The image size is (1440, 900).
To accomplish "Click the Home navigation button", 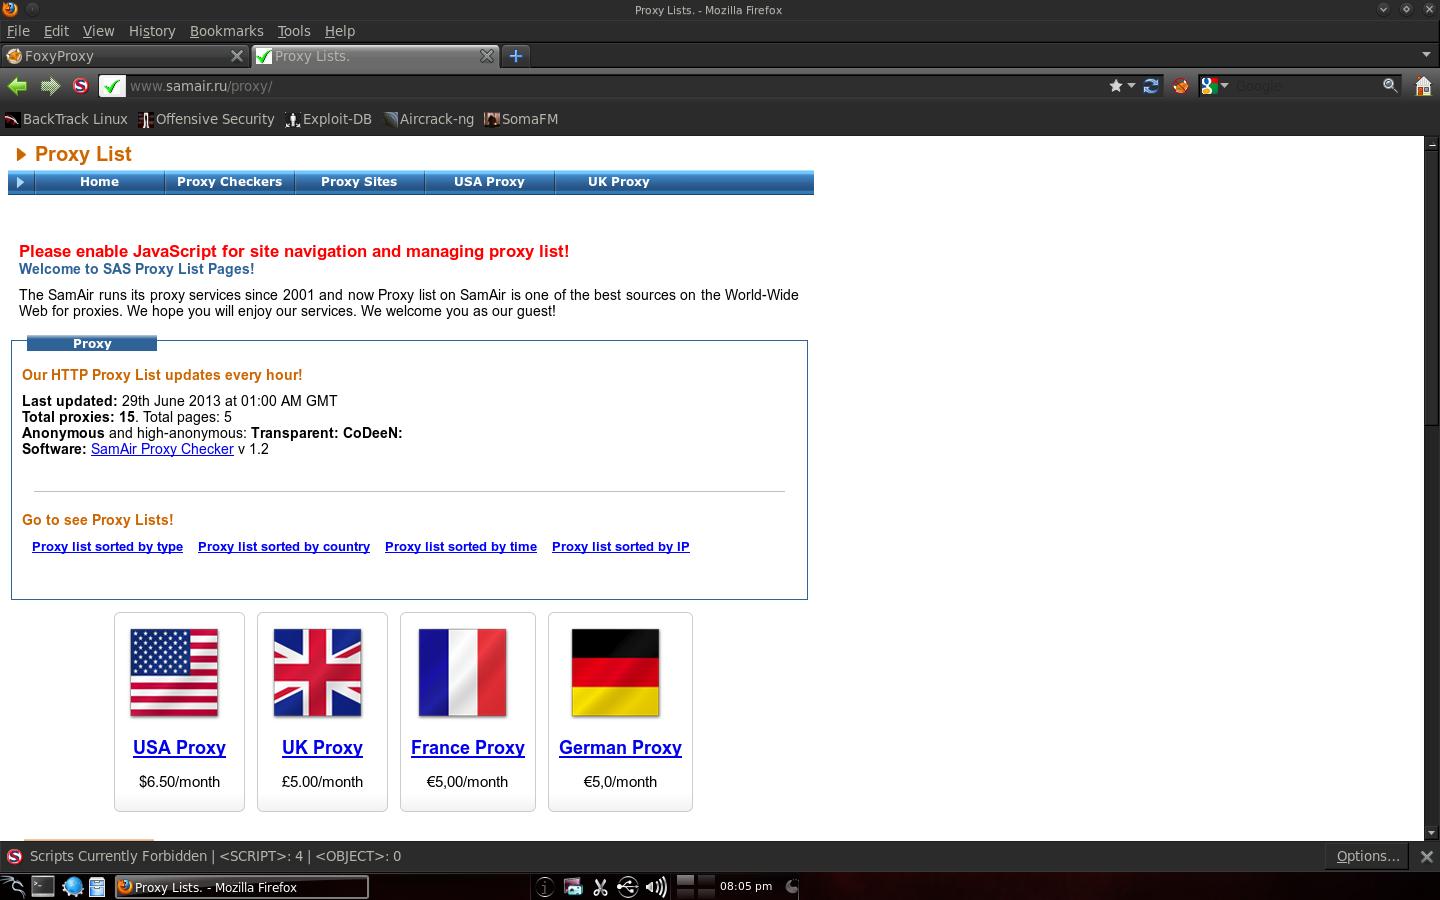I will pyautogui.click(x=99, y=182).
